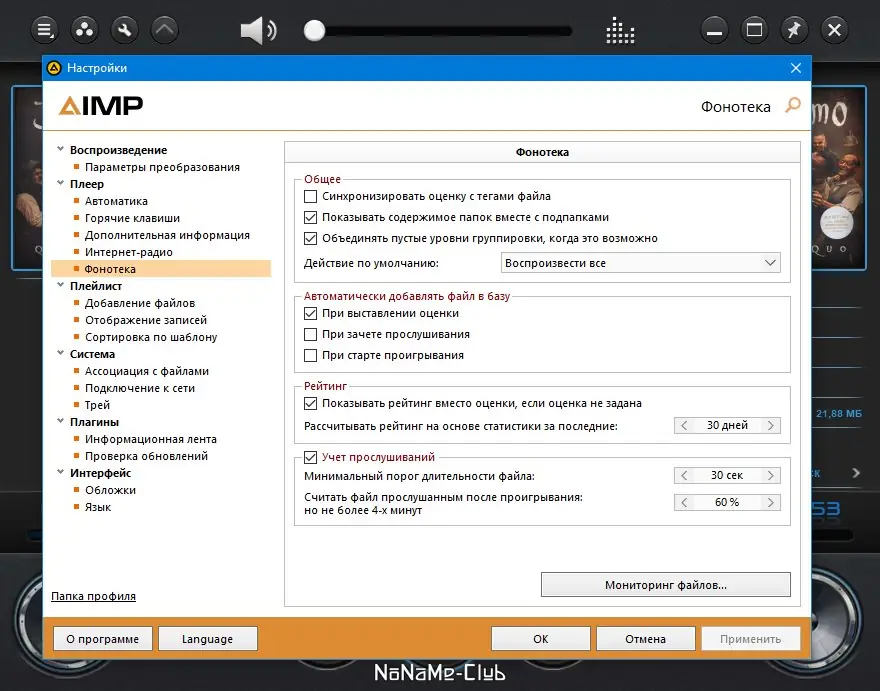The image size is (880, 691).
Task: Click the AIMP logo in settings header
Action: [101, 106]
